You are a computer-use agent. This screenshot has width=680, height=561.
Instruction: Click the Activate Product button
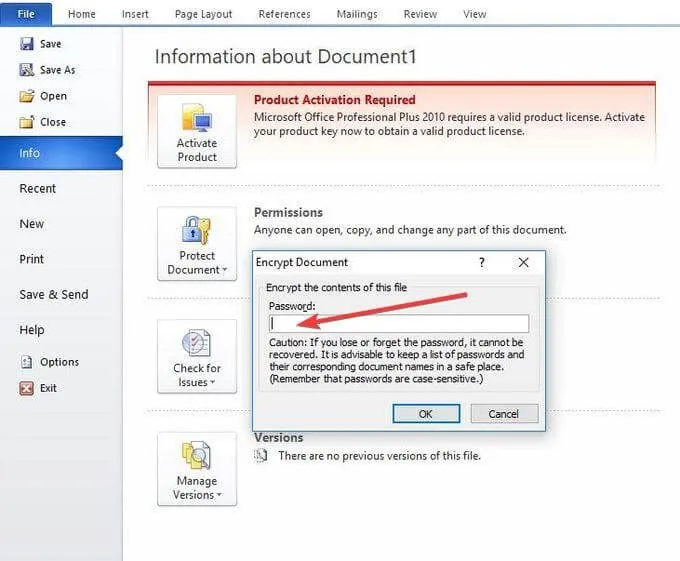(x=197, y=131)
